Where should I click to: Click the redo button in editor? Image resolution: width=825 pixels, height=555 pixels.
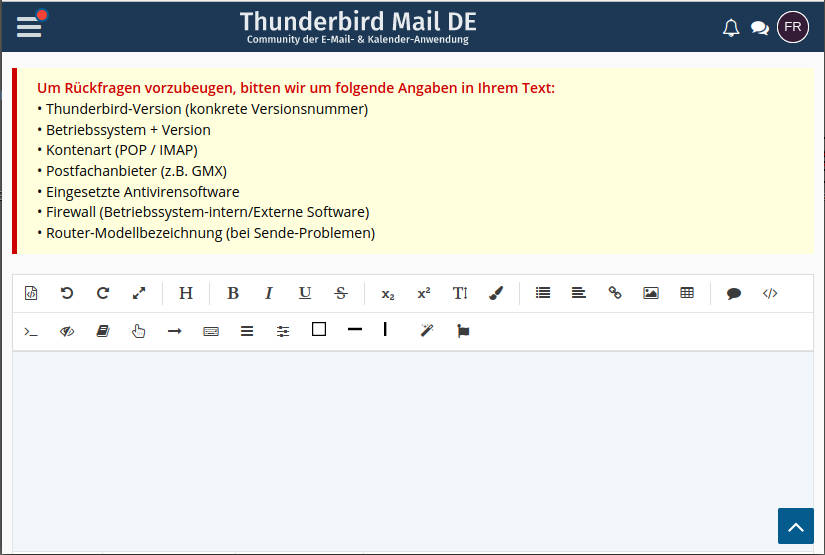pyautogui.click(x=103, y=293)
